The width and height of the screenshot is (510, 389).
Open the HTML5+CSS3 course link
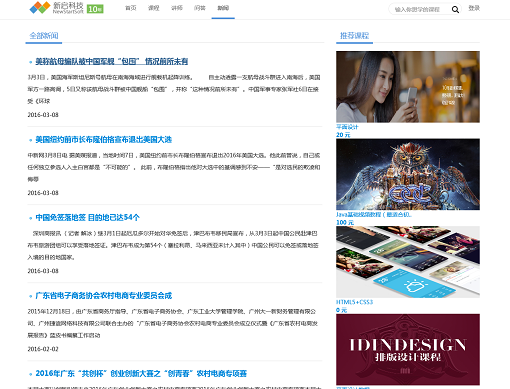(x=354, y=302)
